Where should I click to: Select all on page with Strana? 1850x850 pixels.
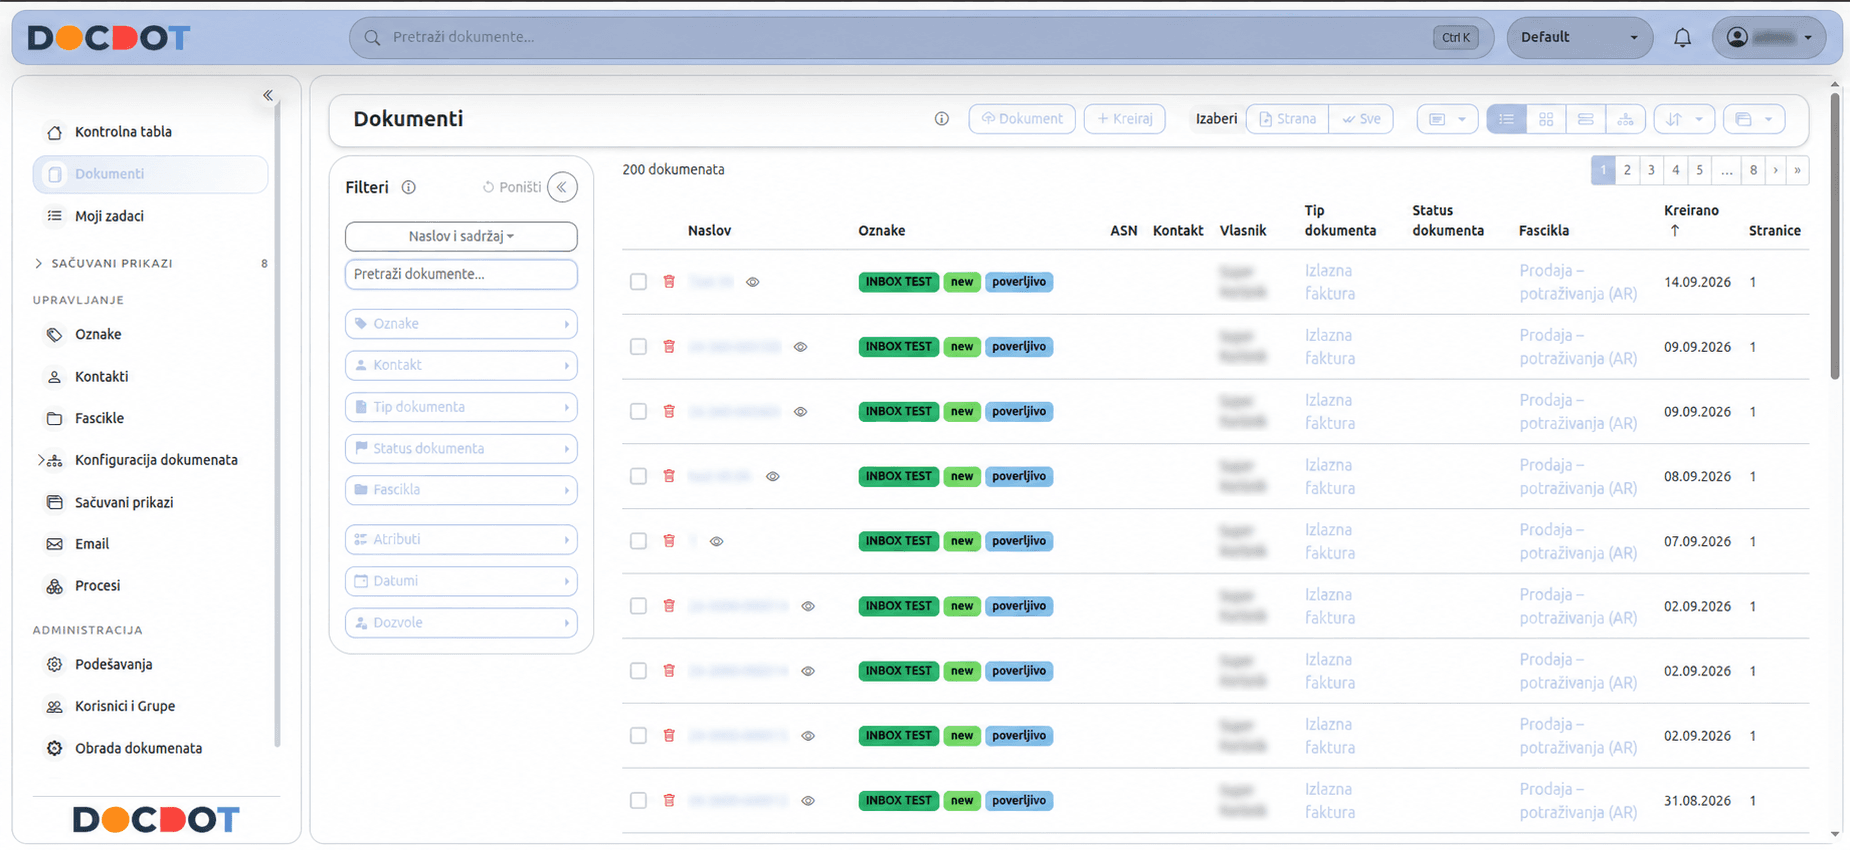1288,120
